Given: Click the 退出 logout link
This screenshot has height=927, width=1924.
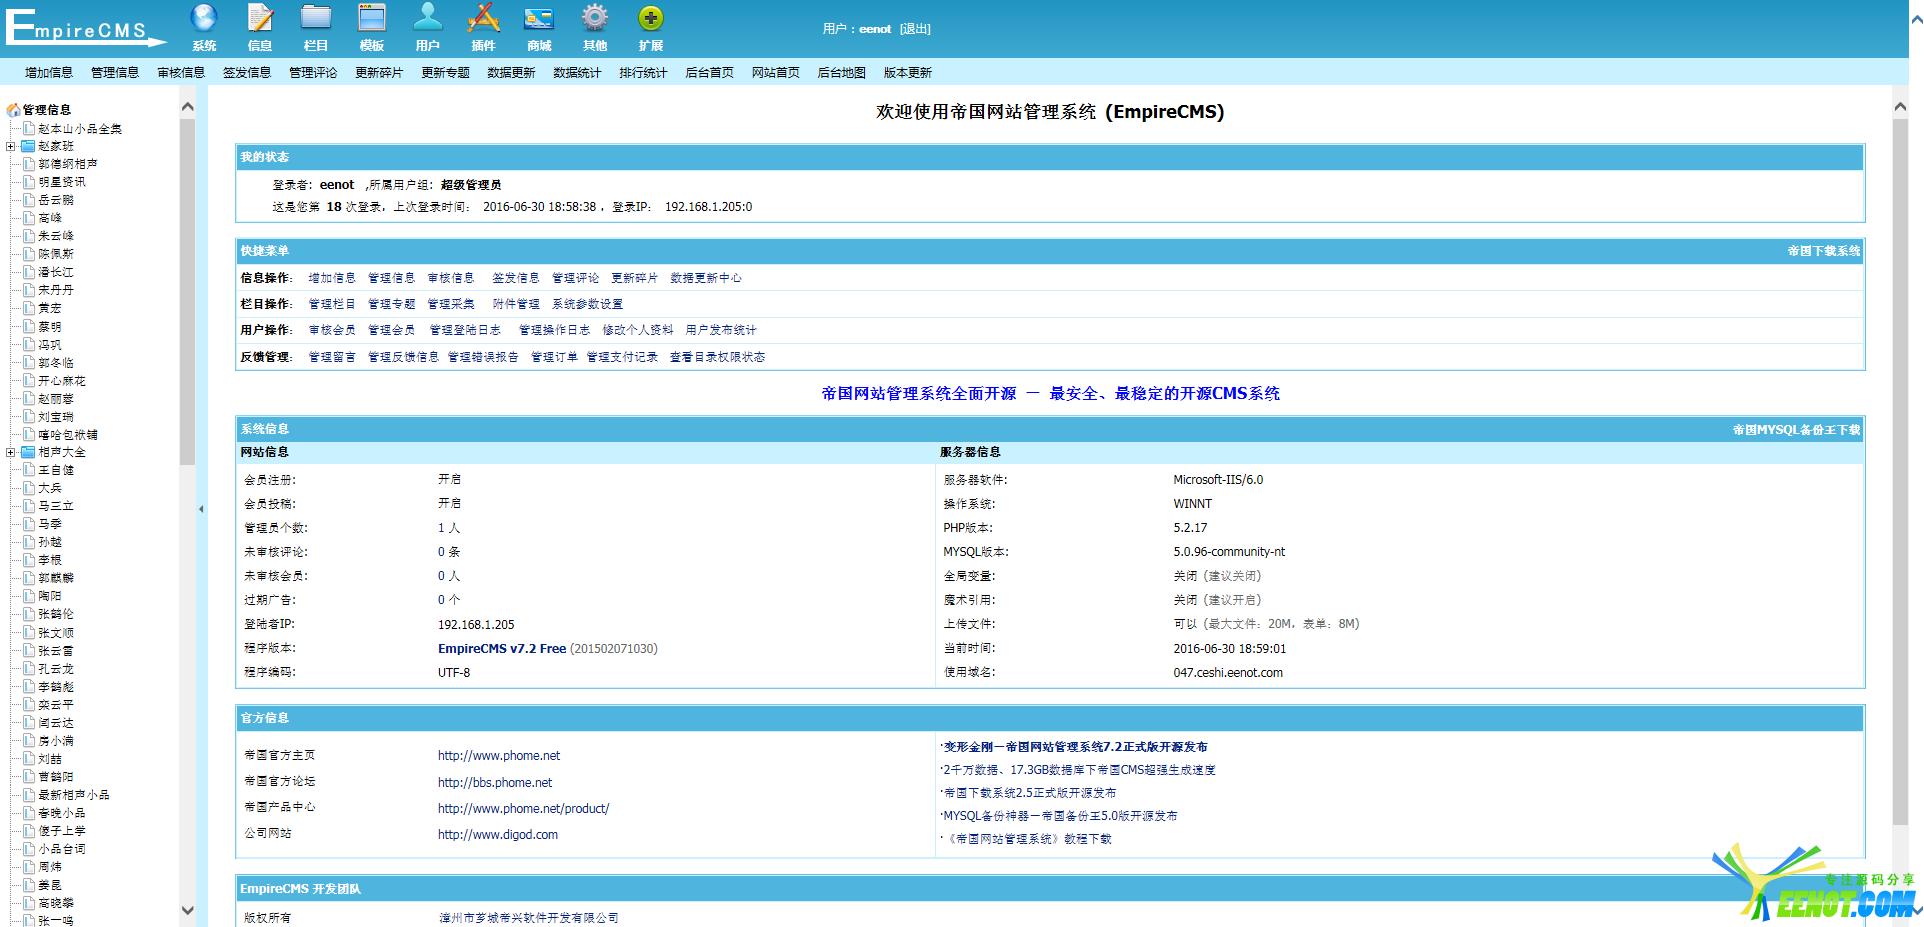Looking at the screenshot, I should click(914, 29).
